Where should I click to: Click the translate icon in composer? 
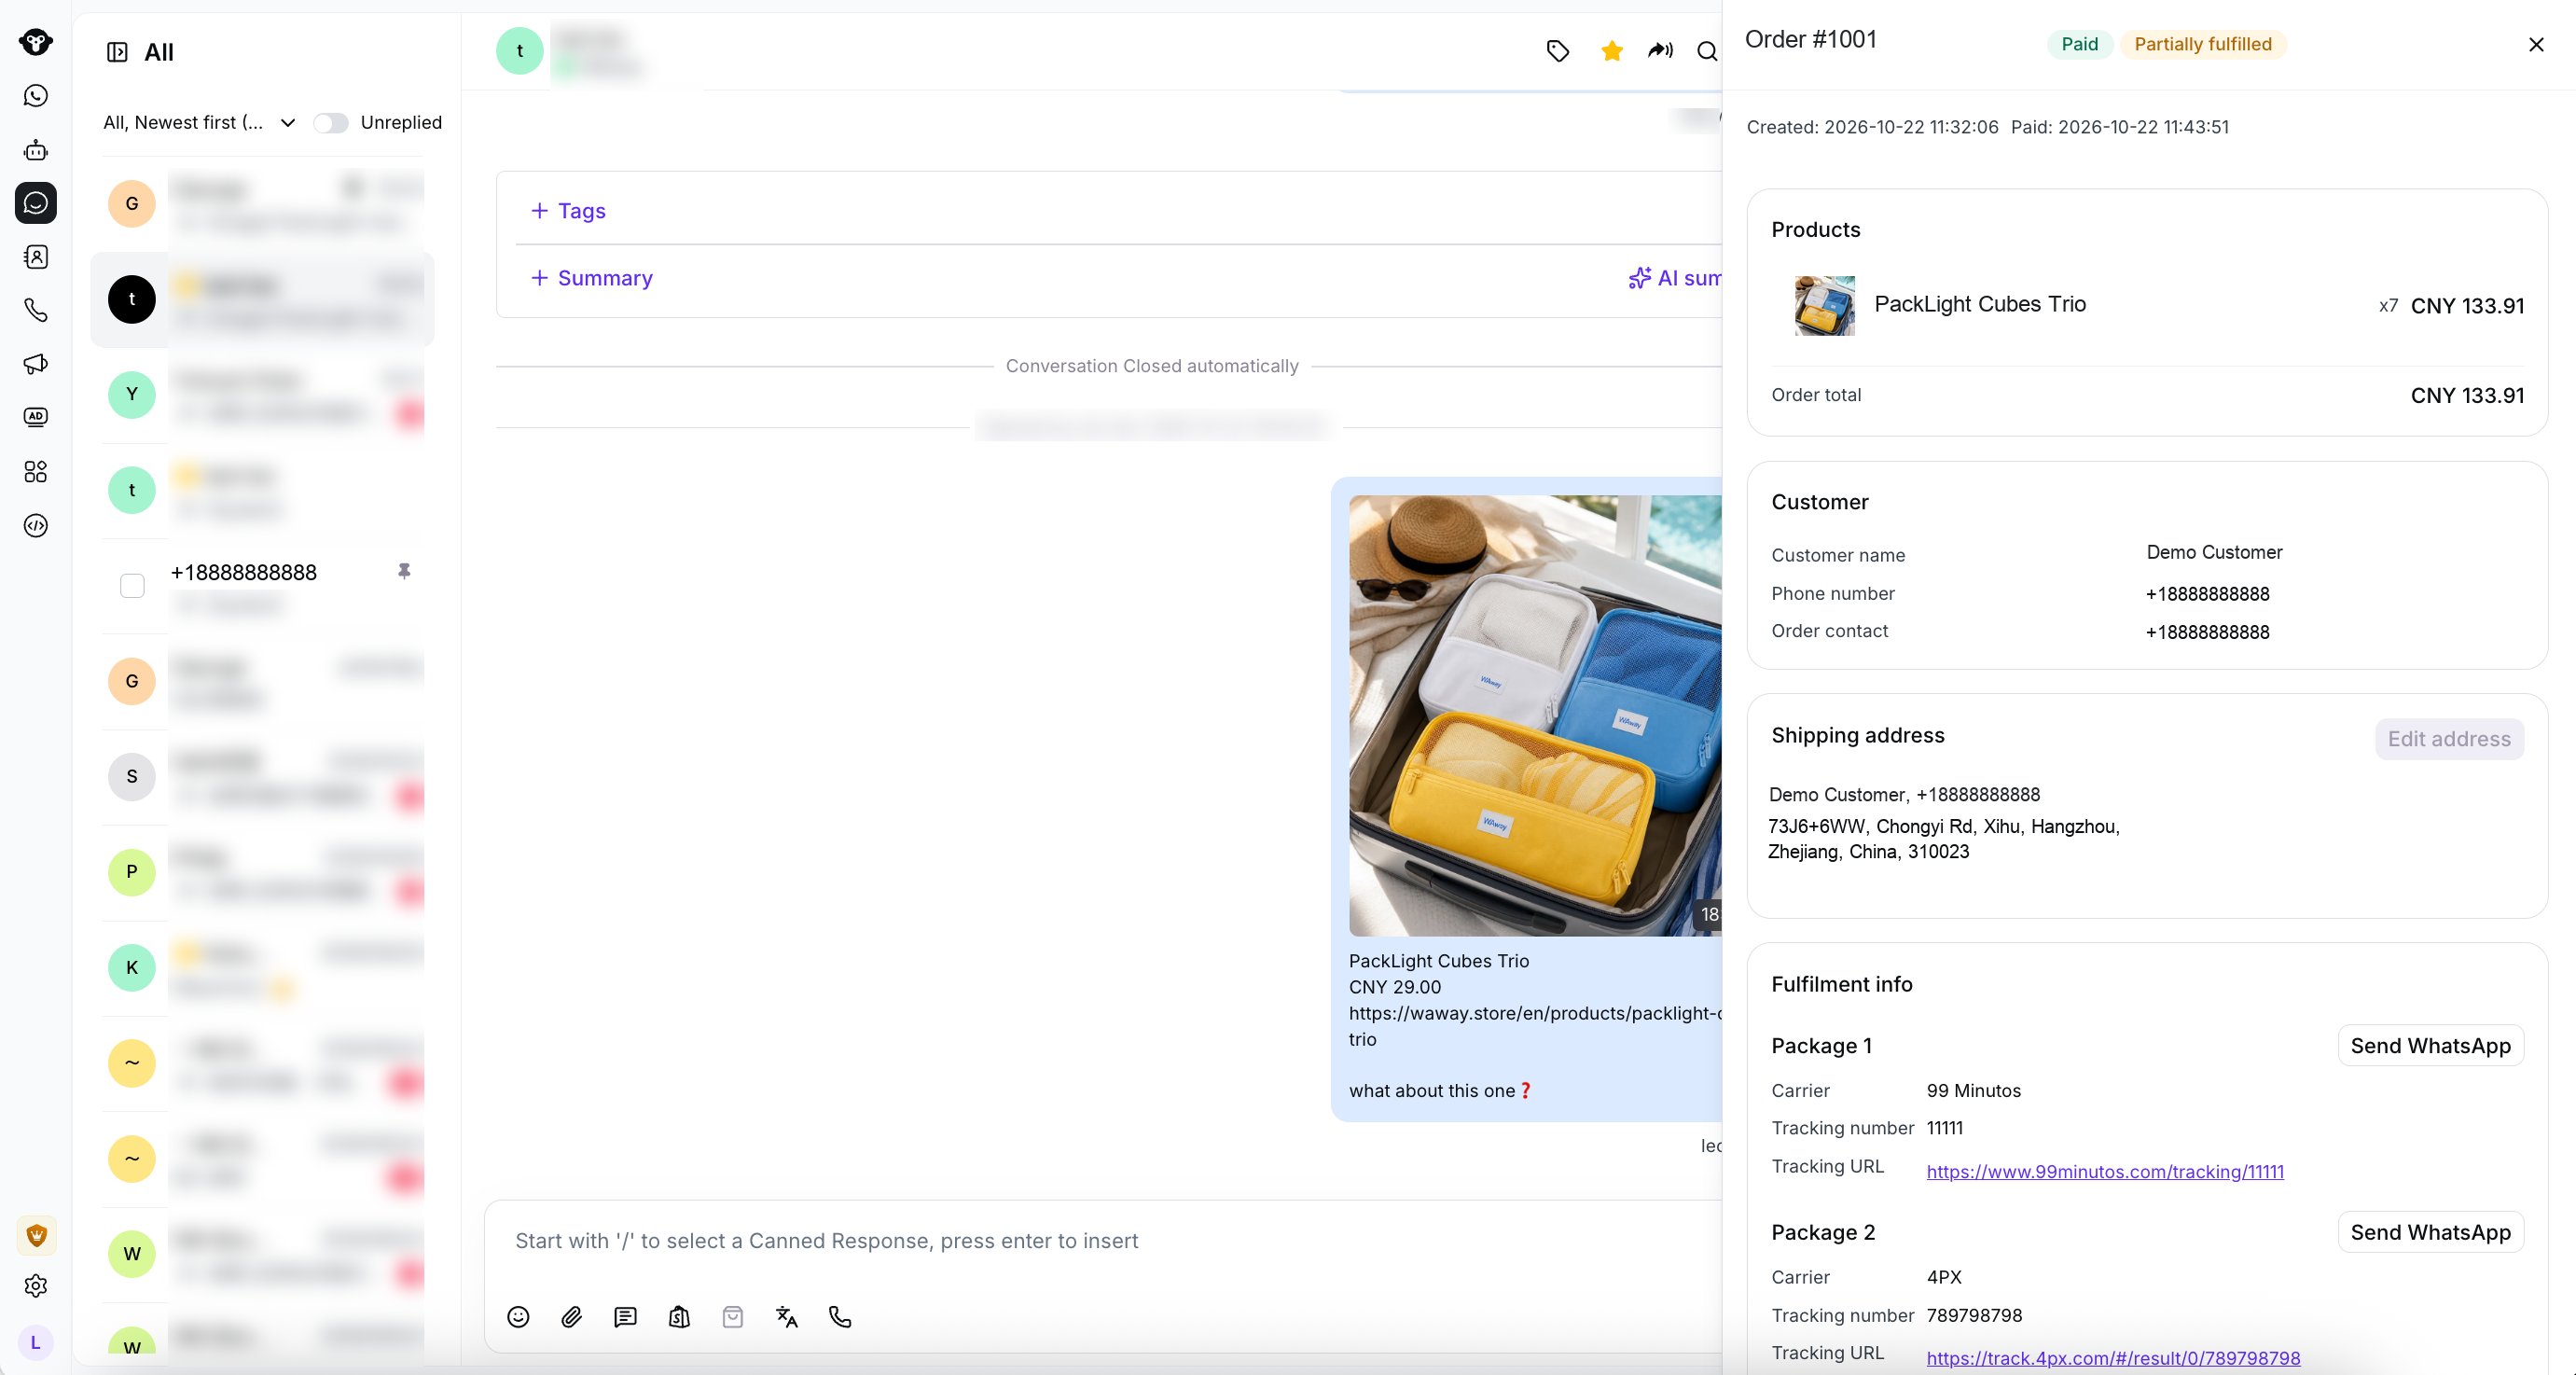coord(787,1317)
